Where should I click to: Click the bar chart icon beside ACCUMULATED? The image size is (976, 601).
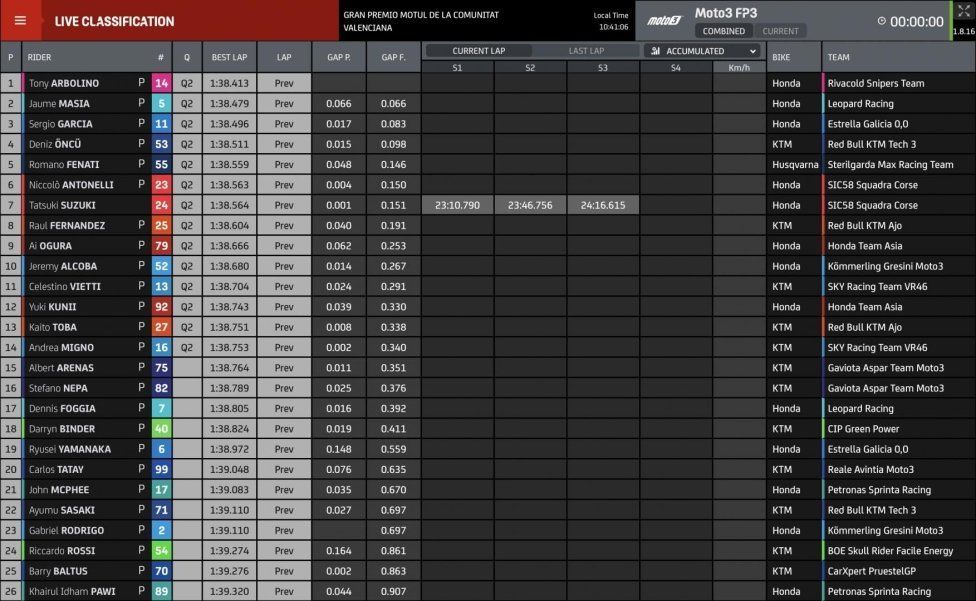coord(655,51)
